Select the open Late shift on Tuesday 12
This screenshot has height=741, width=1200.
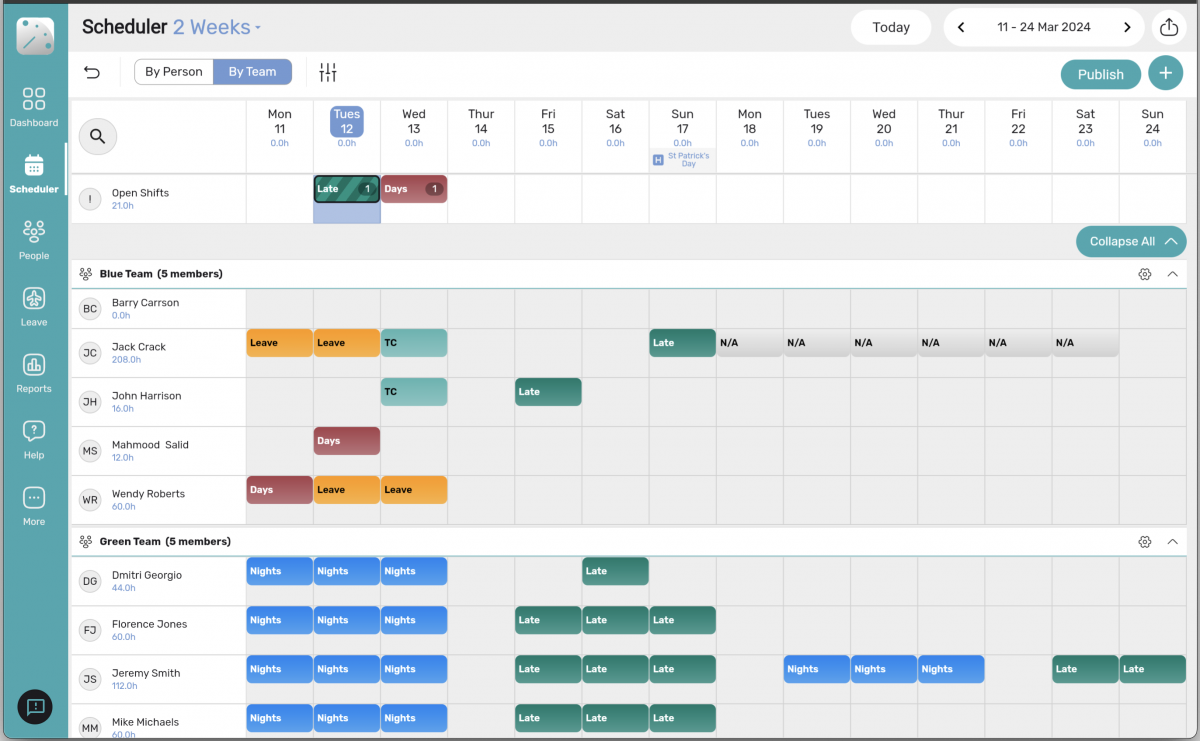(x=346, y=189)
